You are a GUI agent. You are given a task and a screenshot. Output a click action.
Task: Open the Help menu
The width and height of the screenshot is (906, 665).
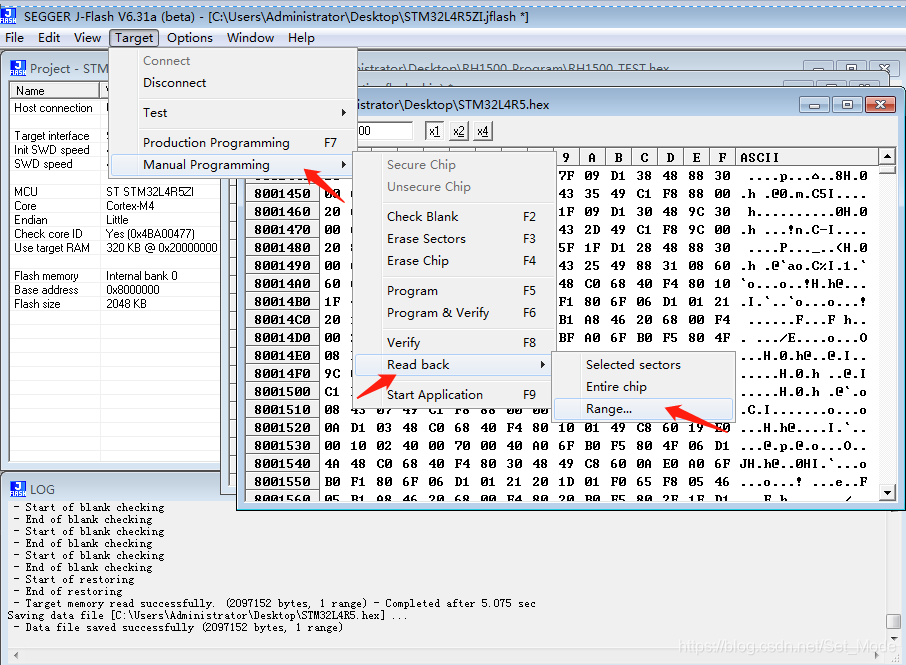pyautogui.click(x=301, y=38)
